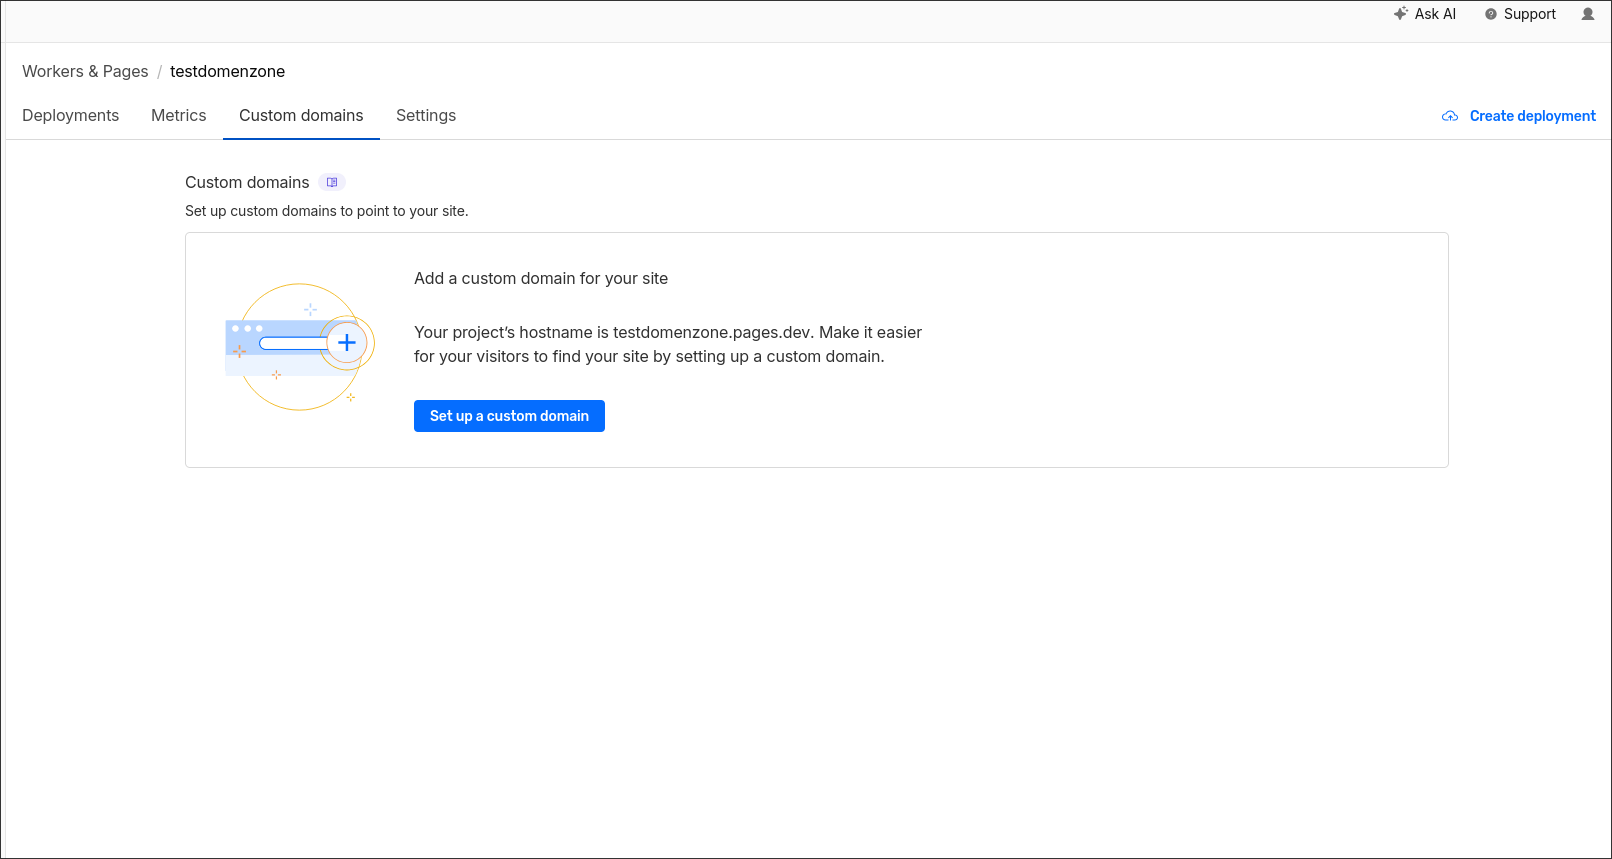Click the address bar in the illustration
The height and width of the screenshot is (859, 1612).
[292, 343]
